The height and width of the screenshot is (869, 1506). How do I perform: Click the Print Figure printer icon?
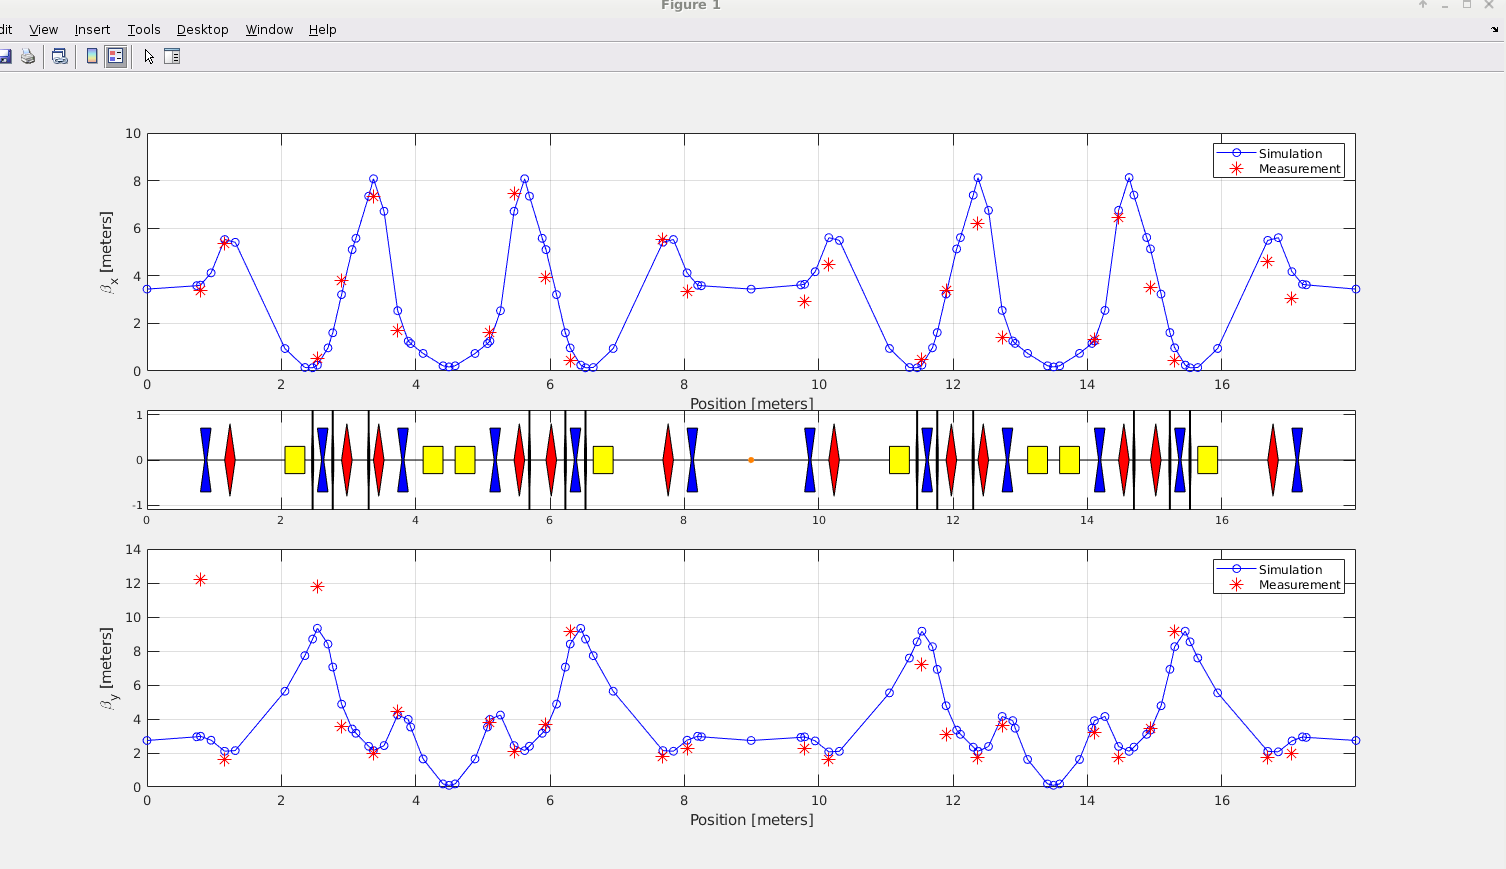[x=28, y=57]
